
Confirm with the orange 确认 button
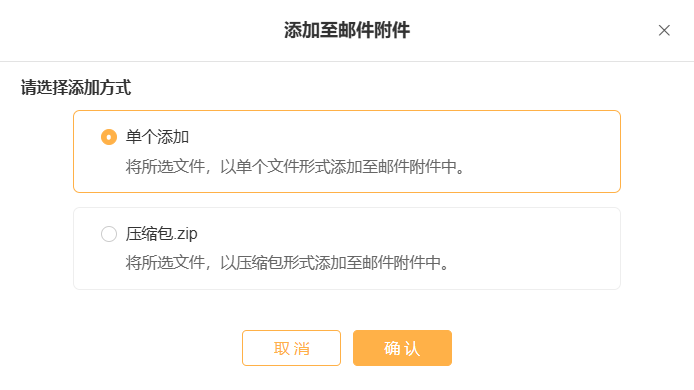[402, 348]
